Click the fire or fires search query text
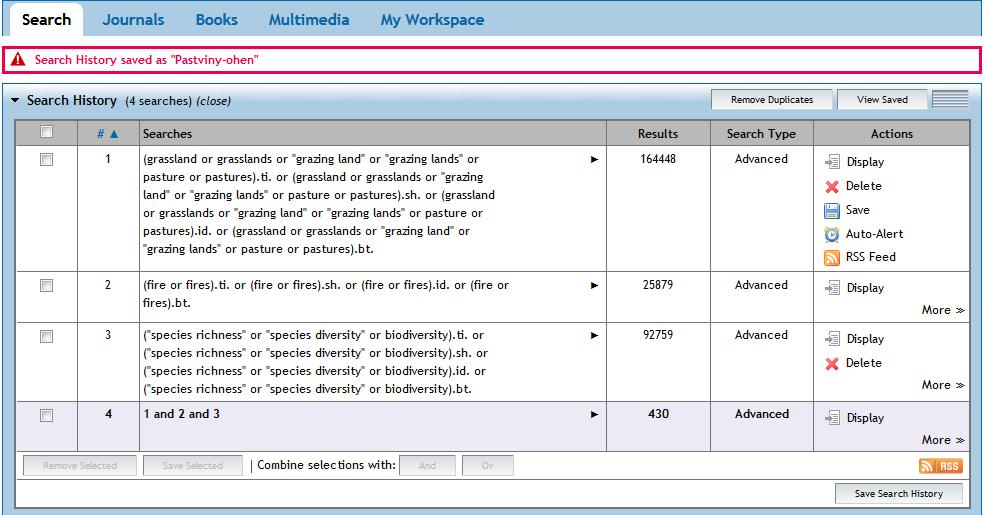The height and width of the screenshot is (515, 984). tap(326, 294)
